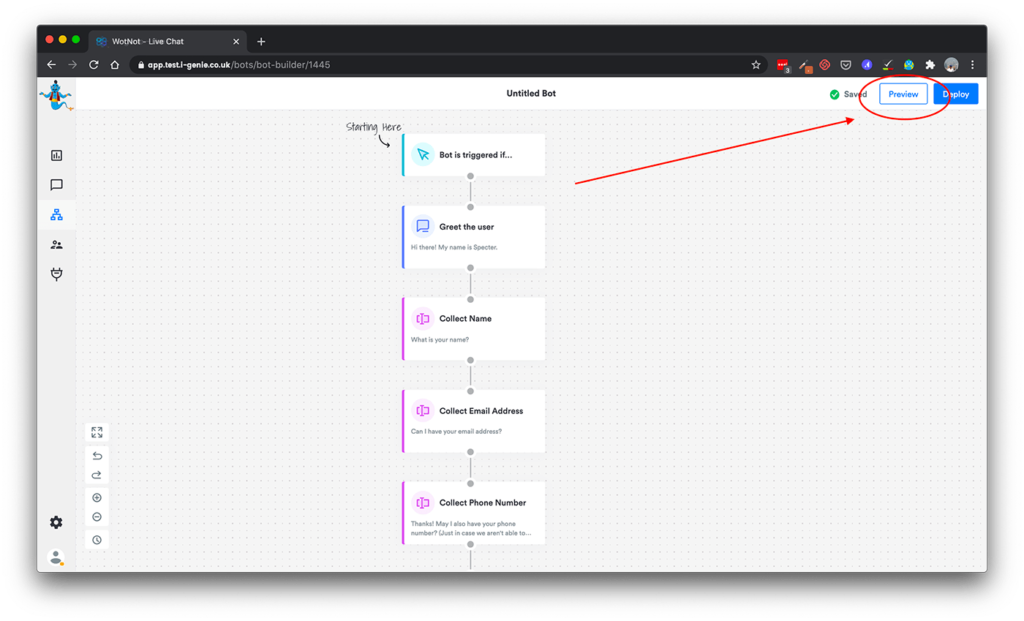Open the version history clock icon
Image resolution: width=1024 pixels, height=621 pixels.
(97, 540)
